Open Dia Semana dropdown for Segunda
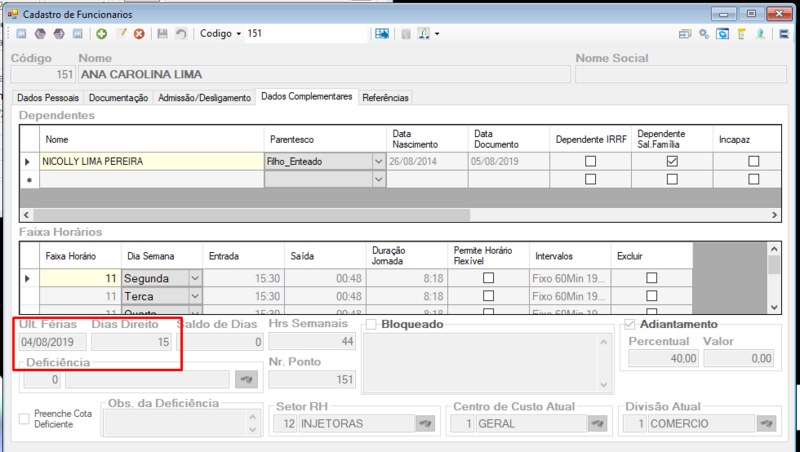 [195, 279]
